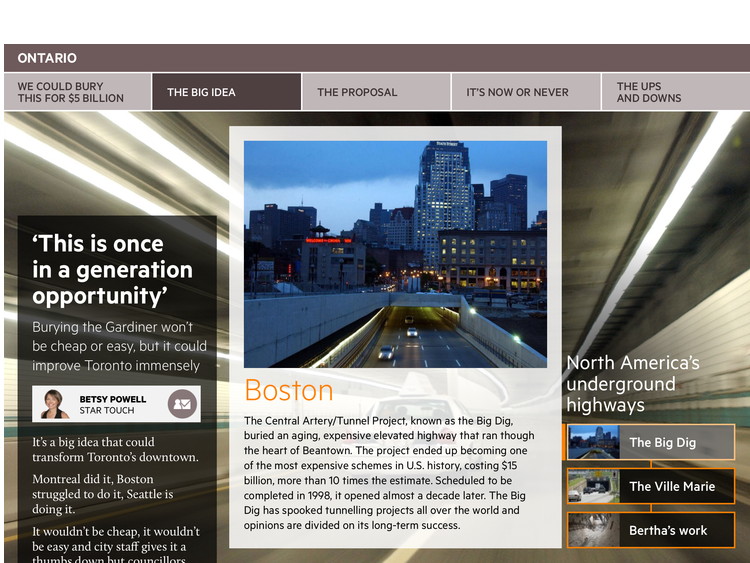Click Betsy Powell's portrait photo
This screenshot has width=750, height=563.
click(x=54, y=404)
